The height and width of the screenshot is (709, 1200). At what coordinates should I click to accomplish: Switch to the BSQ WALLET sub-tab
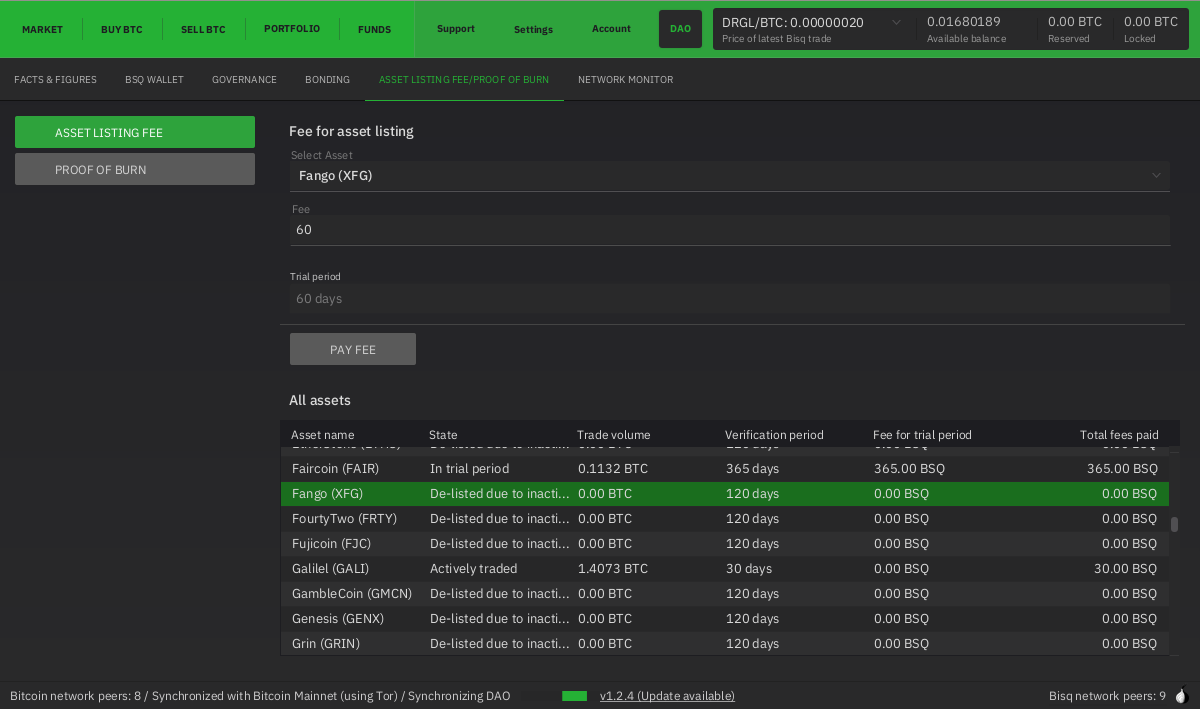coord(154,80)
